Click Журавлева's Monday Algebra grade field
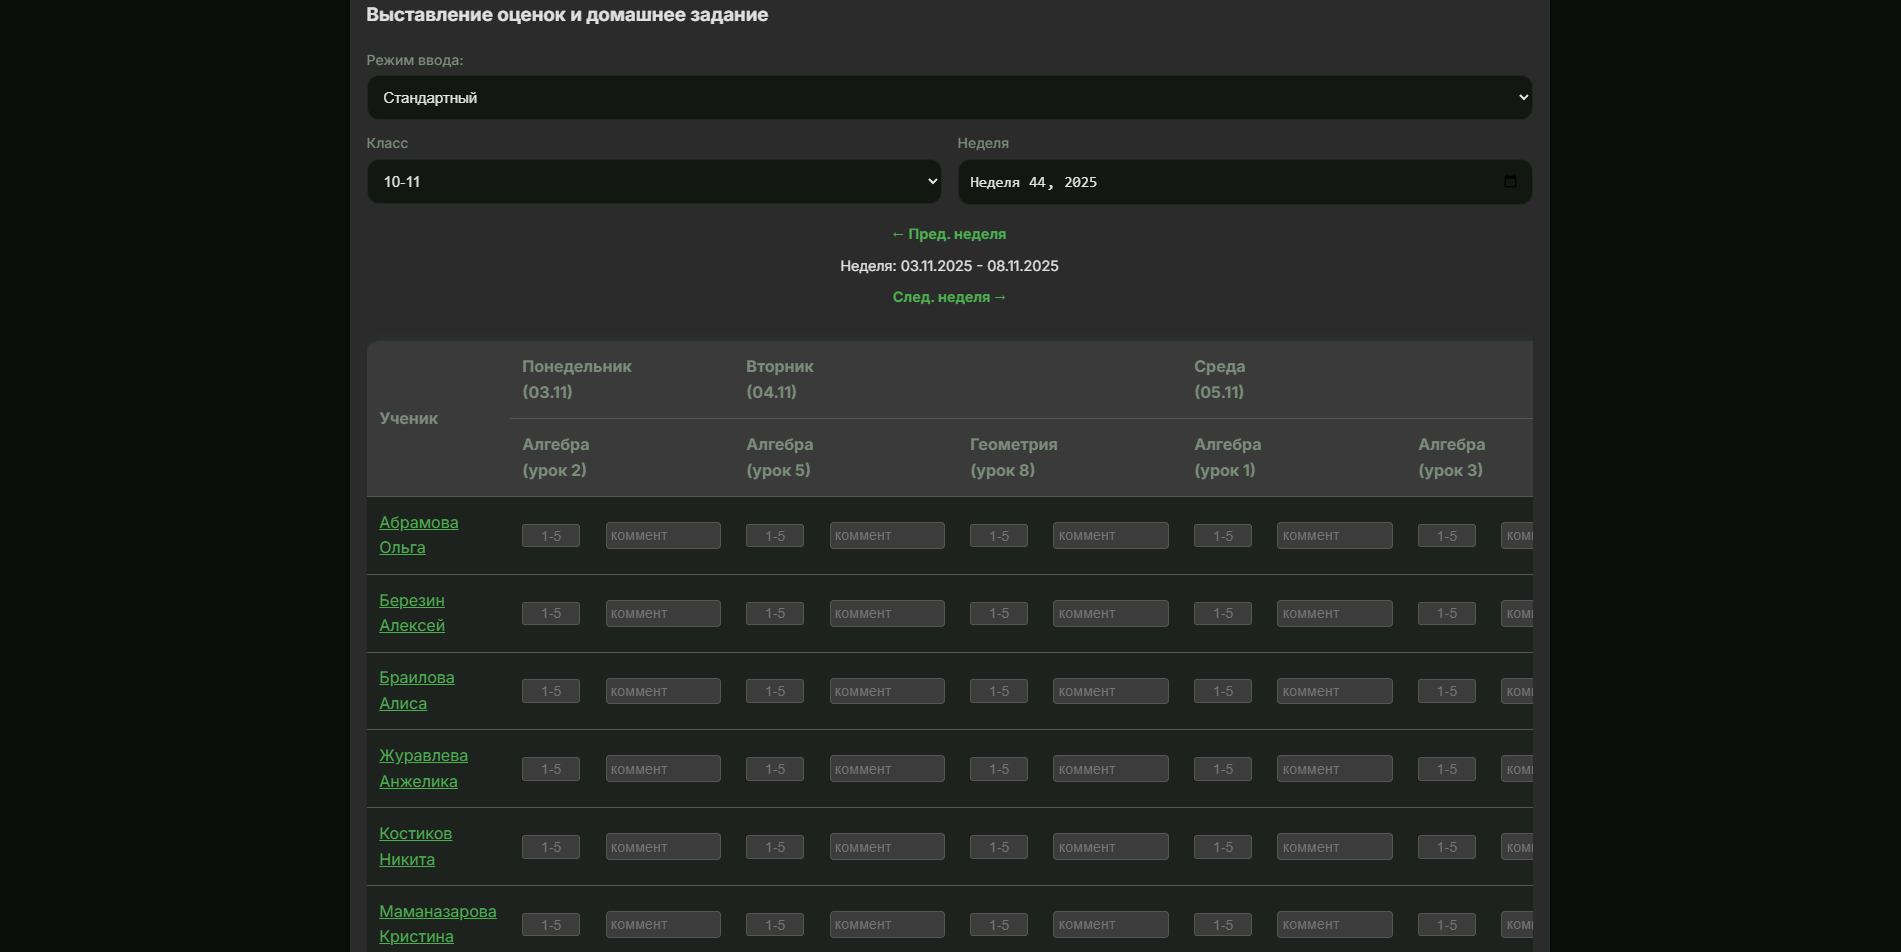This screenshot has height=952, width=1901. pos(551,769)
